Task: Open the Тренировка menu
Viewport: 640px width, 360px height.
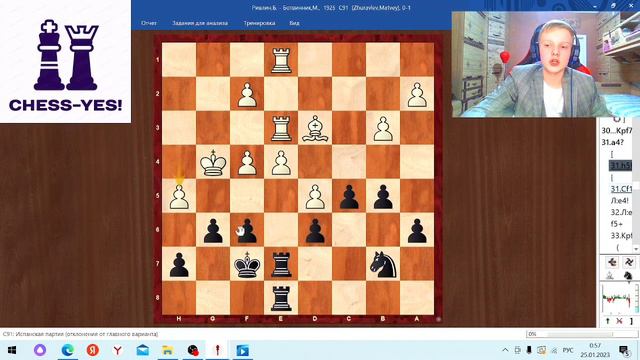Action: click(259, 23)
